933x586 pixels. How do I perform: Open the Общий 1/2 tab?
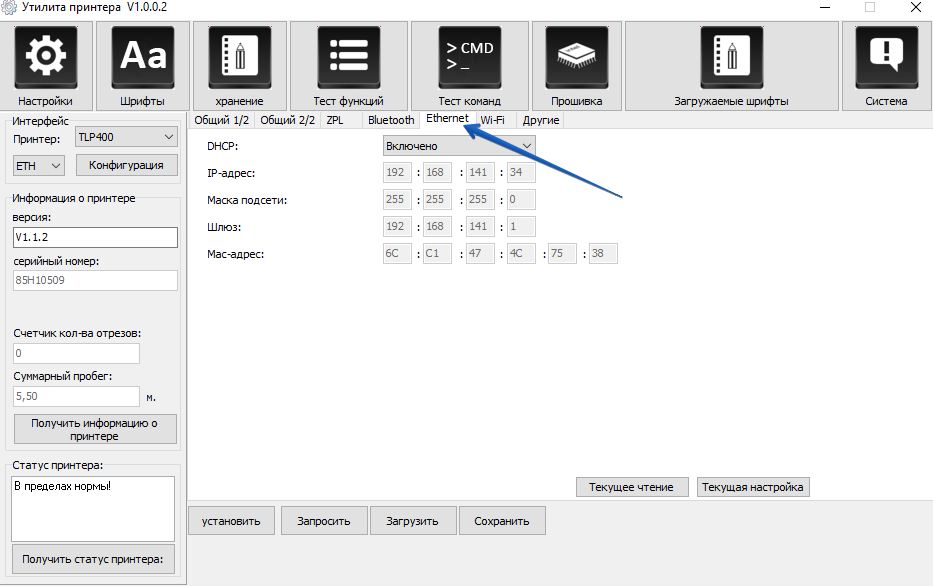pyautogui.click(x=221, y=120)
